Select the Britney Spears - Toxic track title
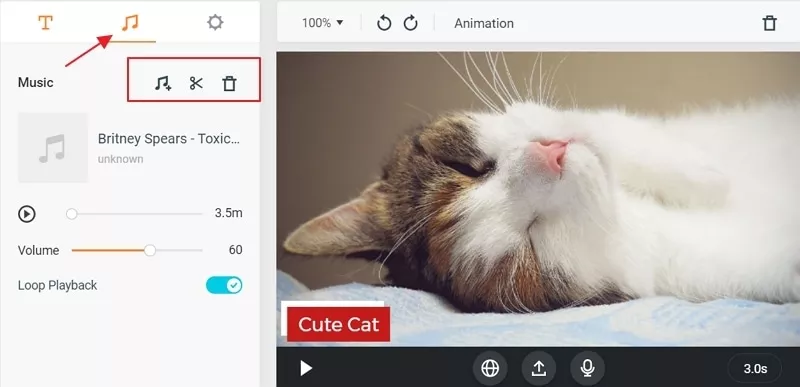The image size is (800, 387). [168, 138]
